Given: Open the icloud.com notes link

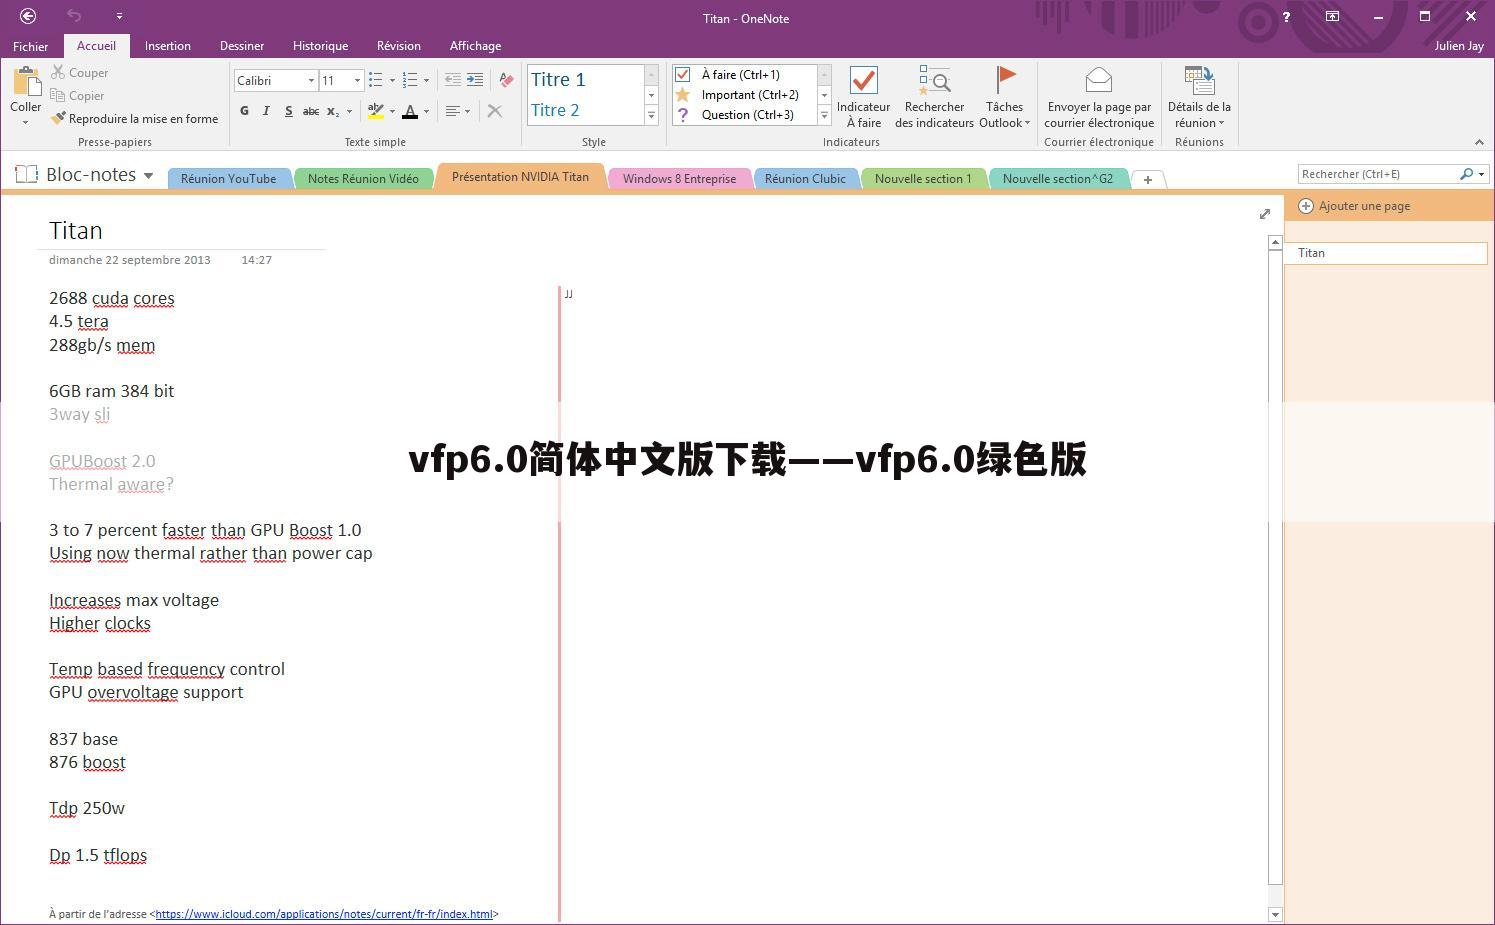Looking at the screenshot, I should pos(324,914).
